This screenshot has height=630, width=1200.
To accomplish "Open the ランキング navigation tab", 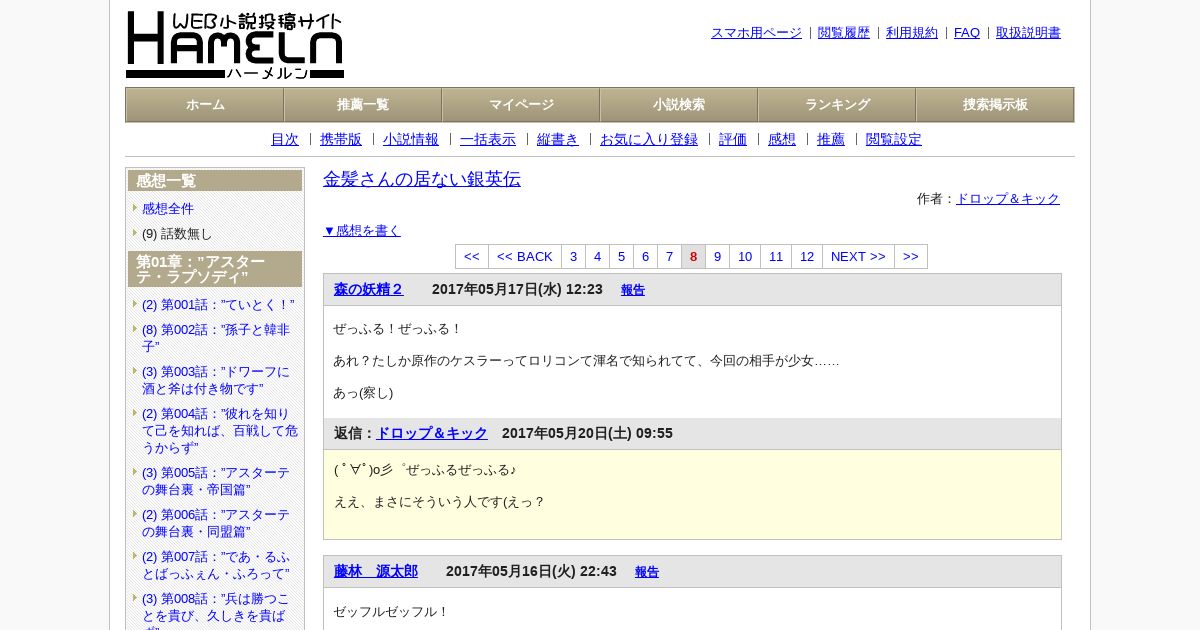I will tap(837, 105).
